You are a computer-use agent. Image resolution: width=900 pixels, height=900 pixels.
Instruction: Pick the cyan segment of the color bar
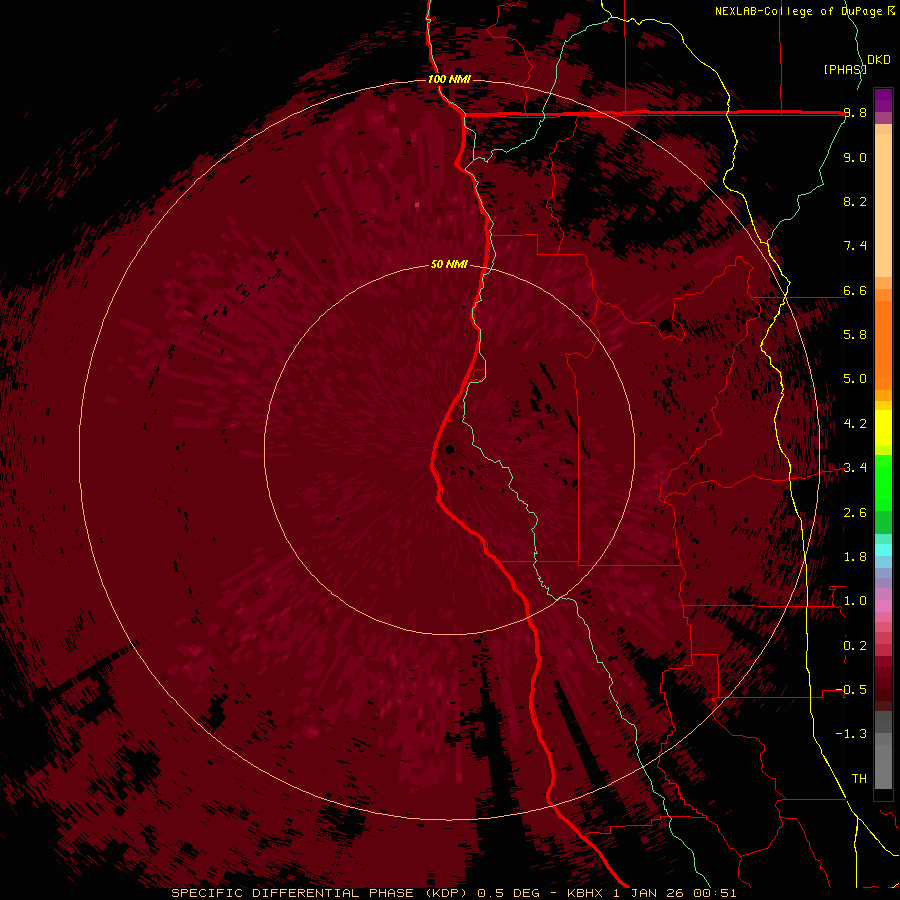point(883,550)
